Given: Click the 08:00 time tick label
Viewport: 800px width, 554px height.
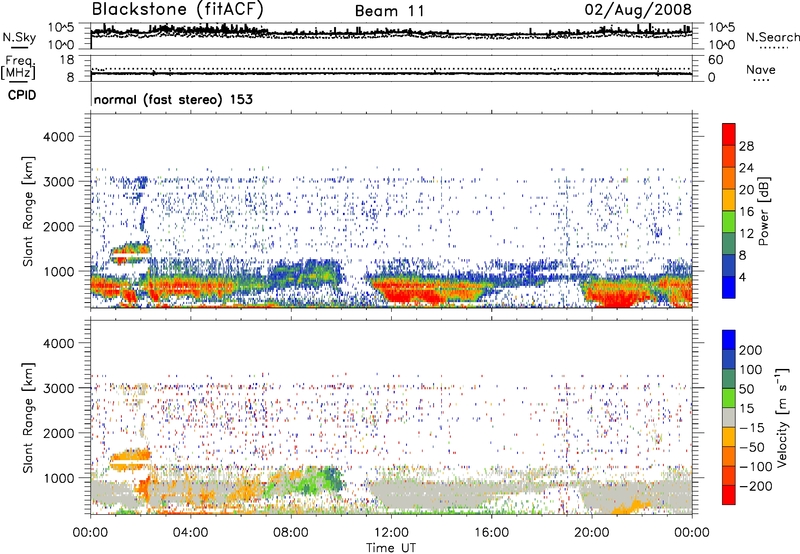Looking at the screenshot, I should tap(291, 533).
